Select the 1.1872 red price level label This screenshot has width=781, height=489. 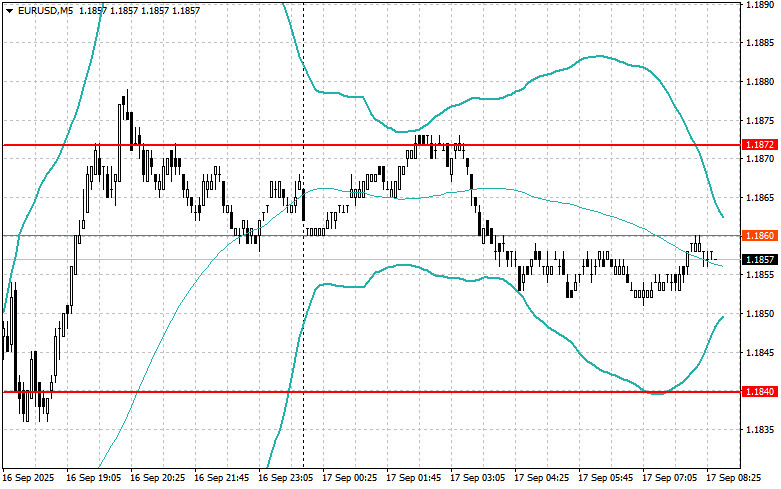[x=759, y=144]
